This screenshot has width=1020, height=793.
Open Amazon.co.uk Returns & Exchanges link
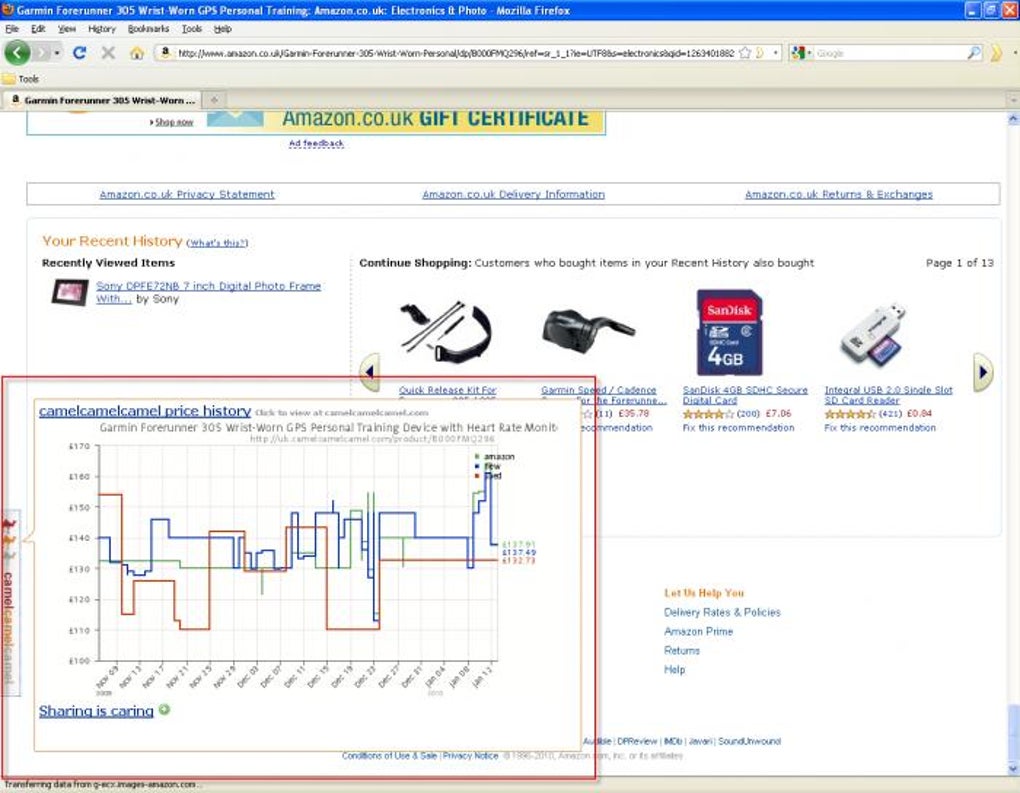click(x=839, y=194)
